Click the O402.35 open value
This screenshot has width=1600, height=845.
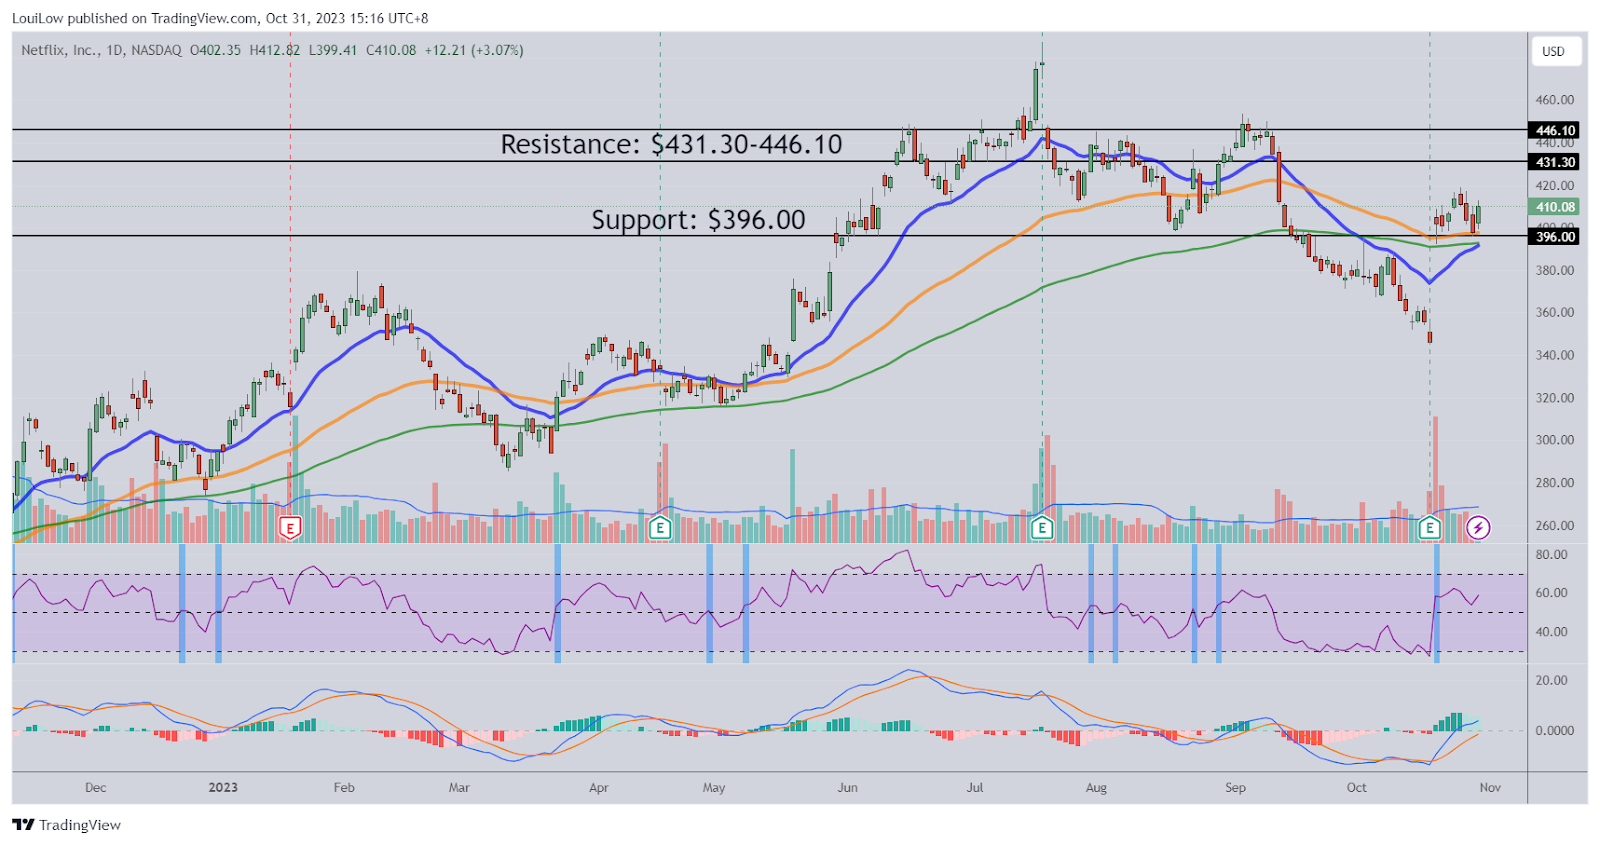click(x=215, y=50)
